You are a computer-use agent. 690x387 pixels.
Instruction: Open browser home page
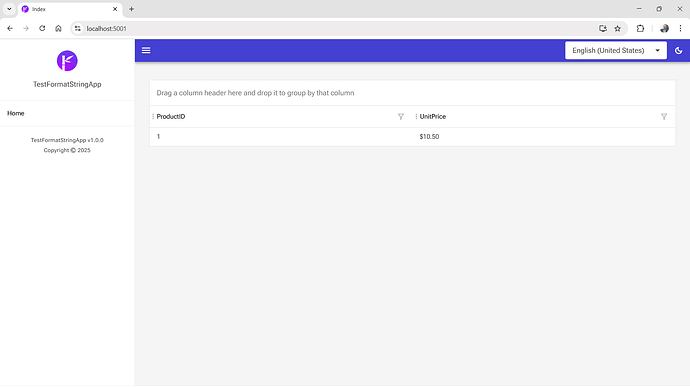(x=58, y=28)
